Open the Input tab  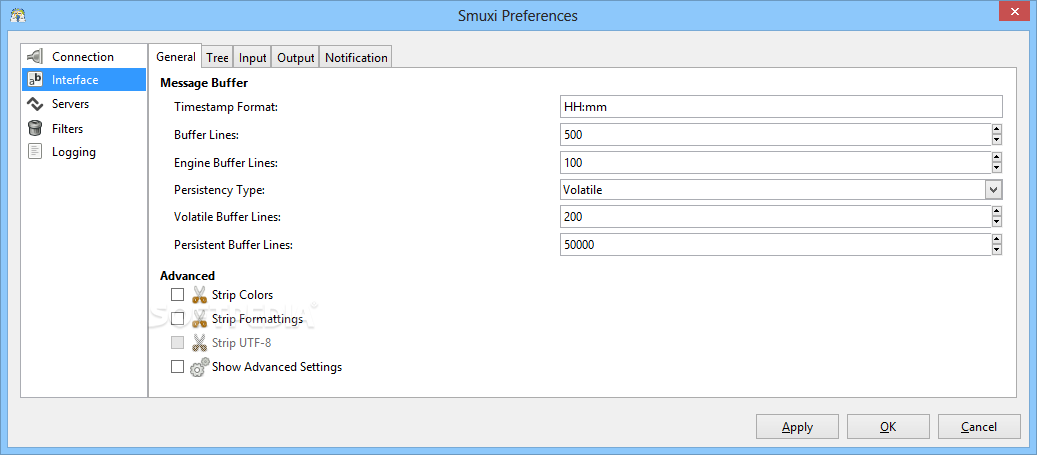coord(253,58)
